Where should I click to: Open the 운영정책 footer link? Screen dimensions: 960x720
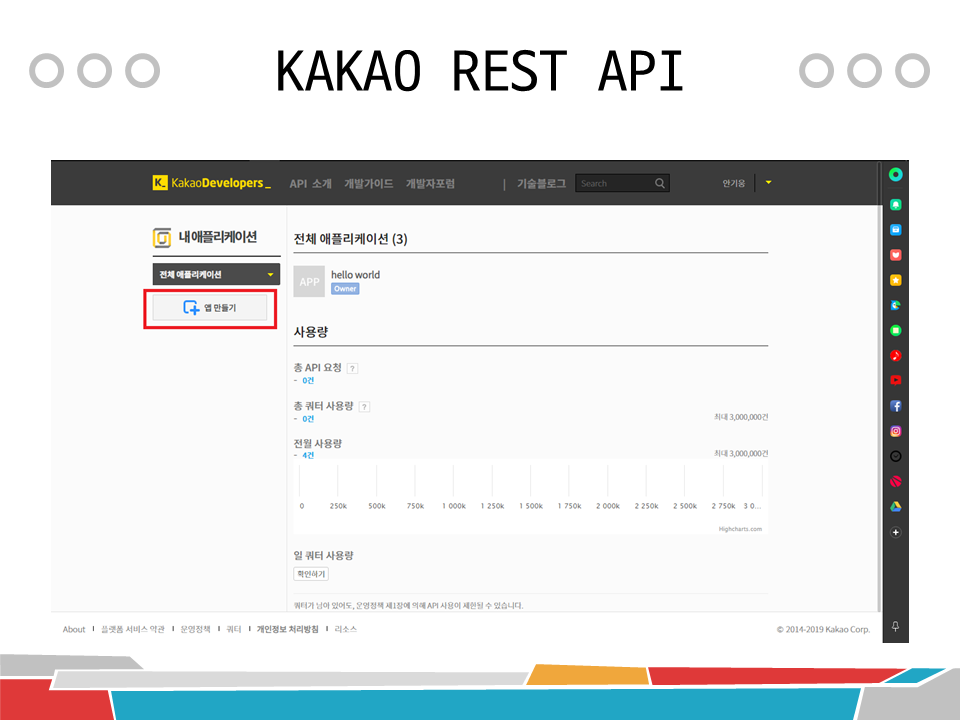coord(195,629)
